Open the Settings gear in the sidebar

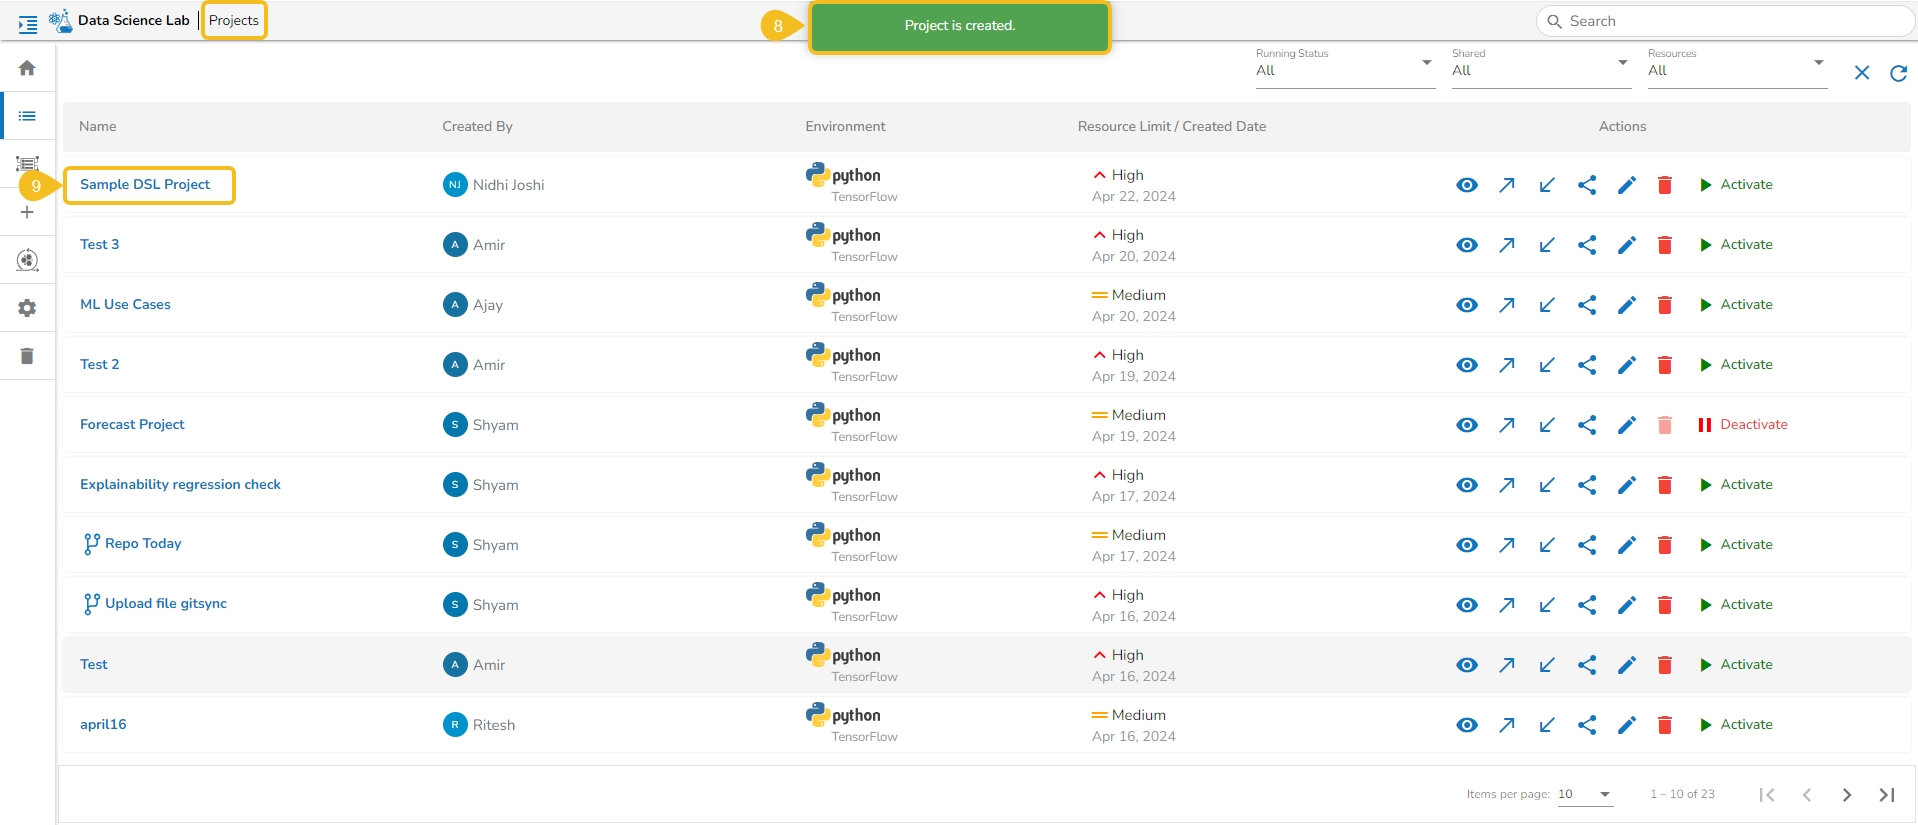27,308
